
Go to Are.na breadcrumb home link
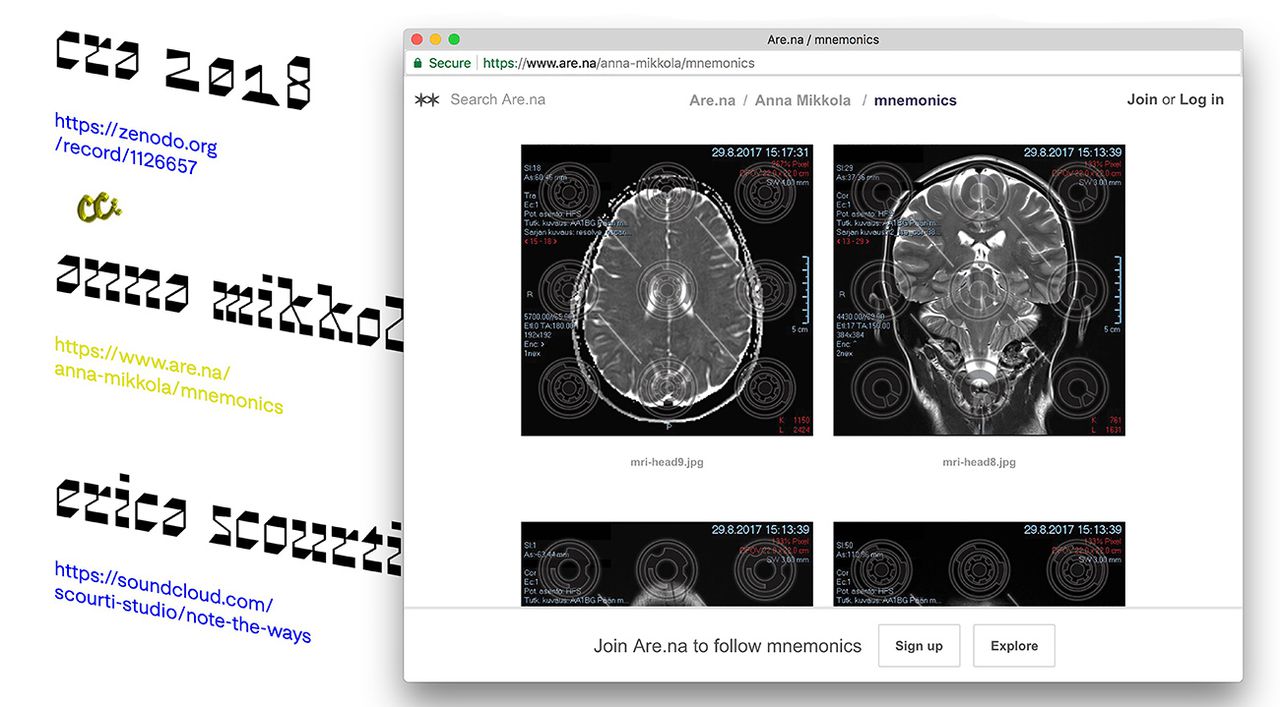point(712,100)
